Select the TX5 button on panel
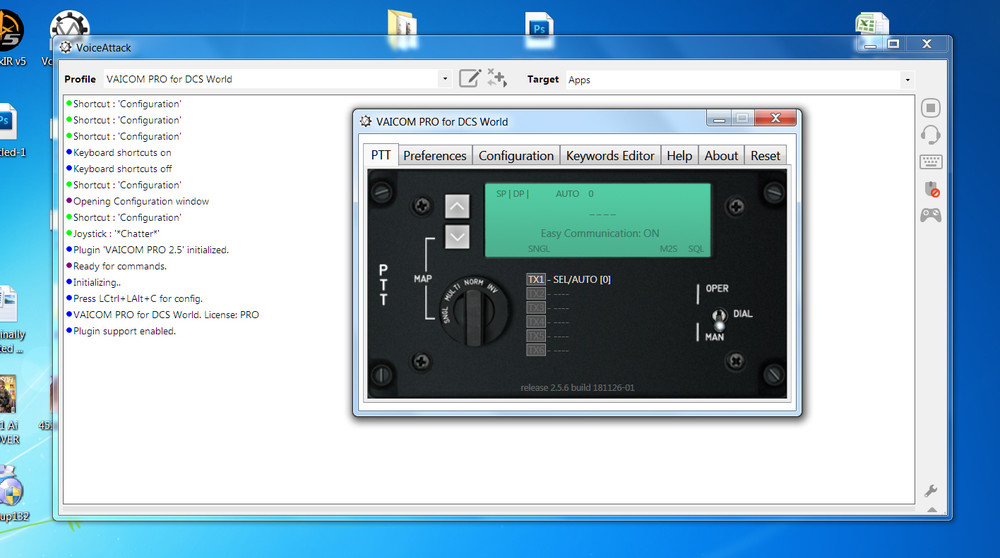Viewport: 1000px width, 558px height. pyautogui.click(x=536, y=335)
